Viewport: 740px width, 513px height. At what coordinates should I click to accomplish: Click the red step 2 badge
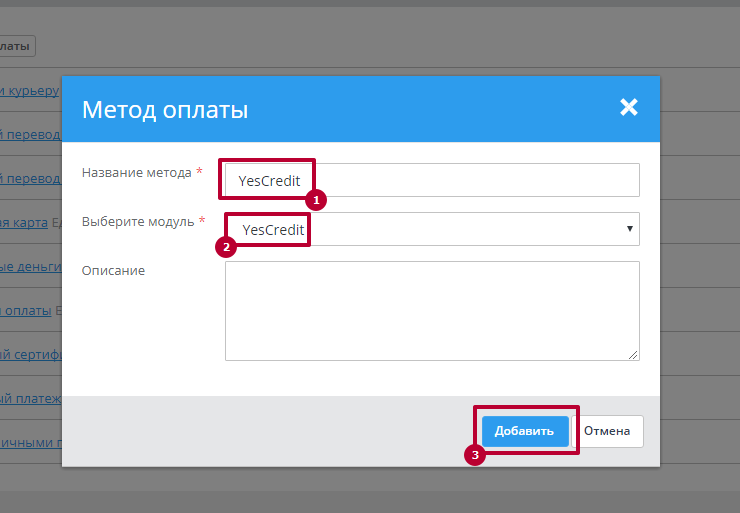[x=226, y=247]
